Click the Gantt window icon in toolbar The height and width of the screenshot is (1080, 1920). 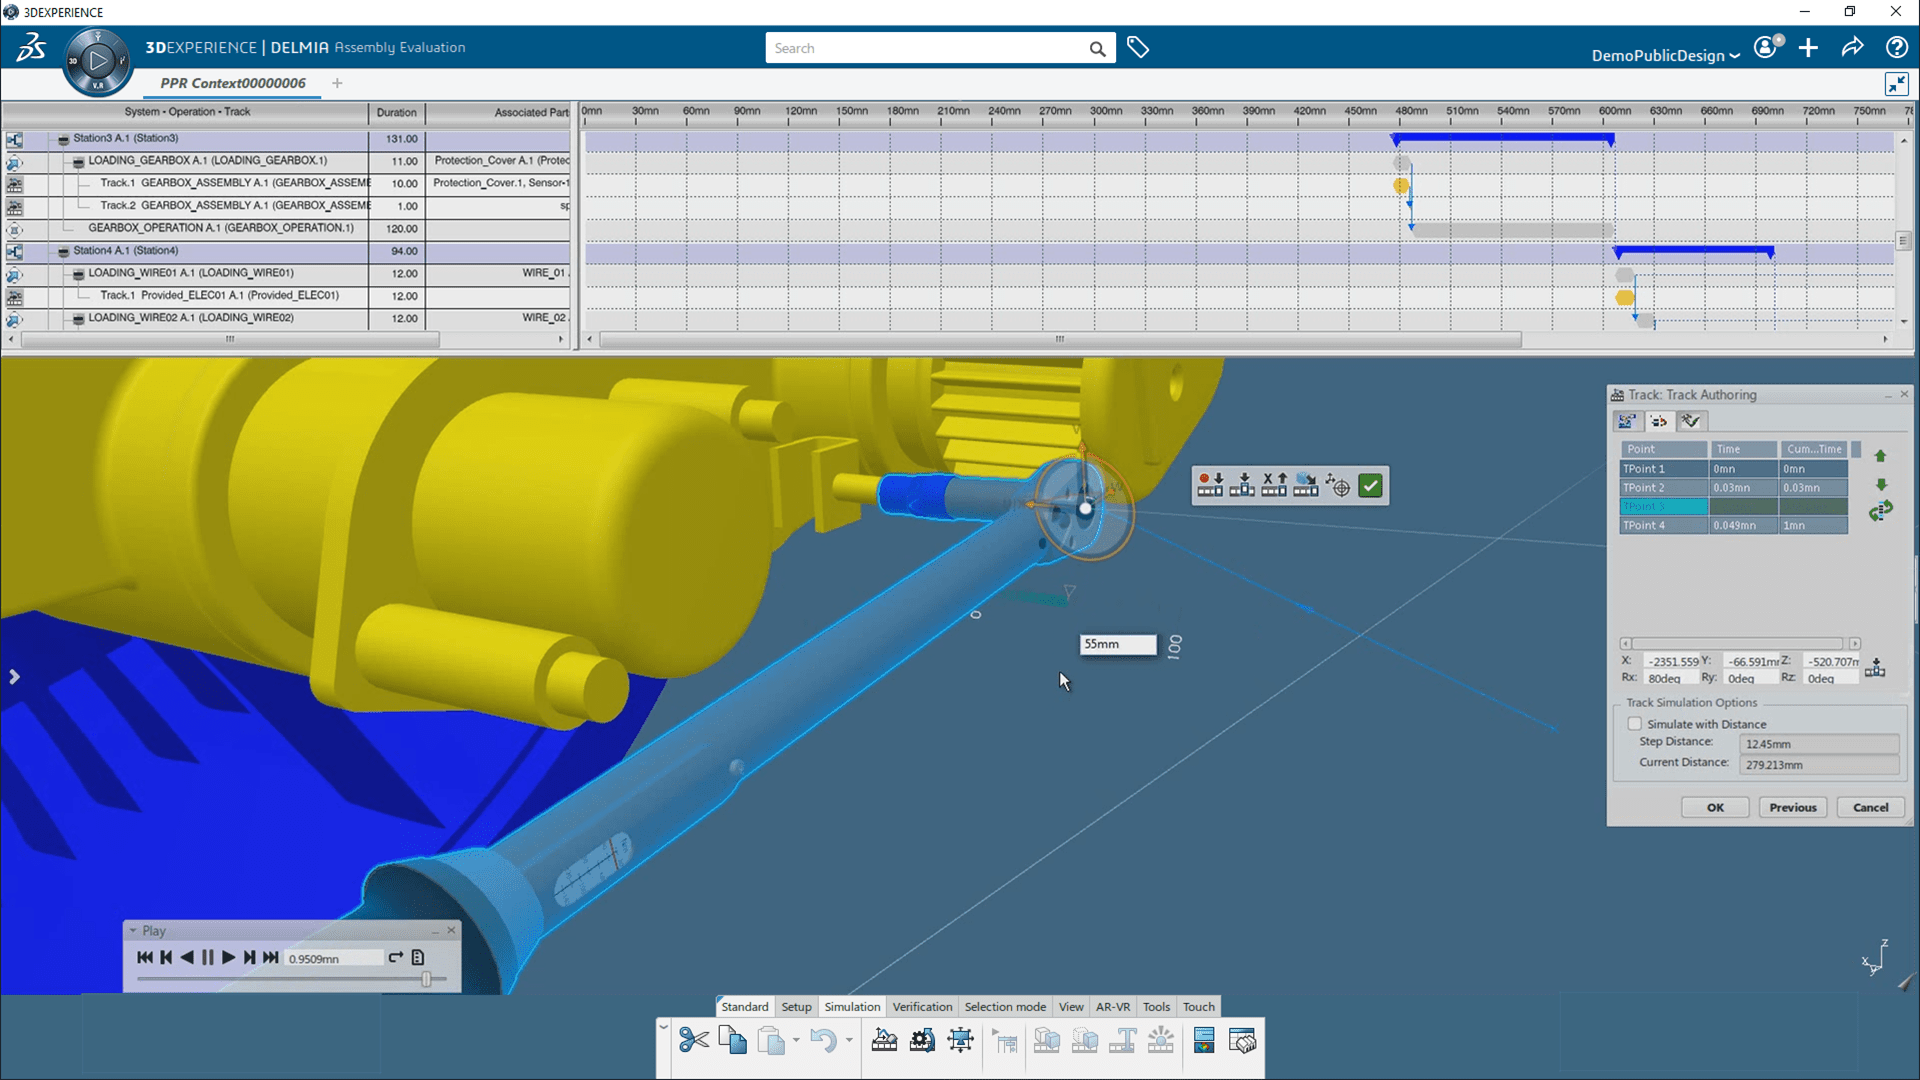point(1204,1041)
